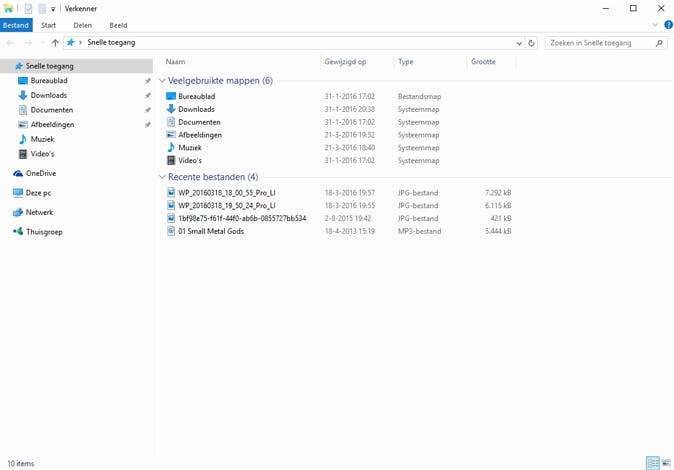Click the Forward navigation arrow
674x470 pixels.
pos(28,43)
